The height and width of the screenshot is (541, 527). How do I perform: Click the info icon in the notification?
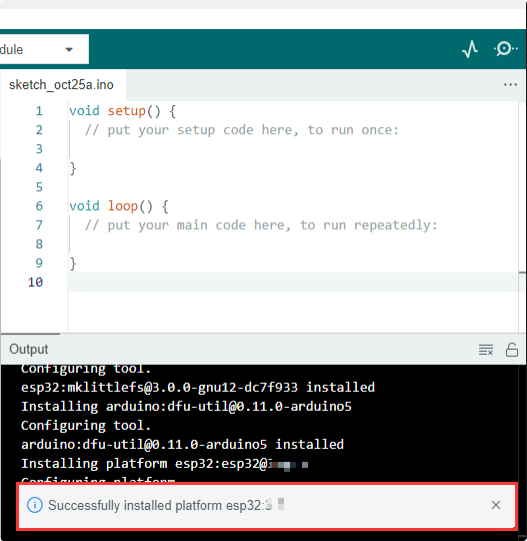[35, 505]
